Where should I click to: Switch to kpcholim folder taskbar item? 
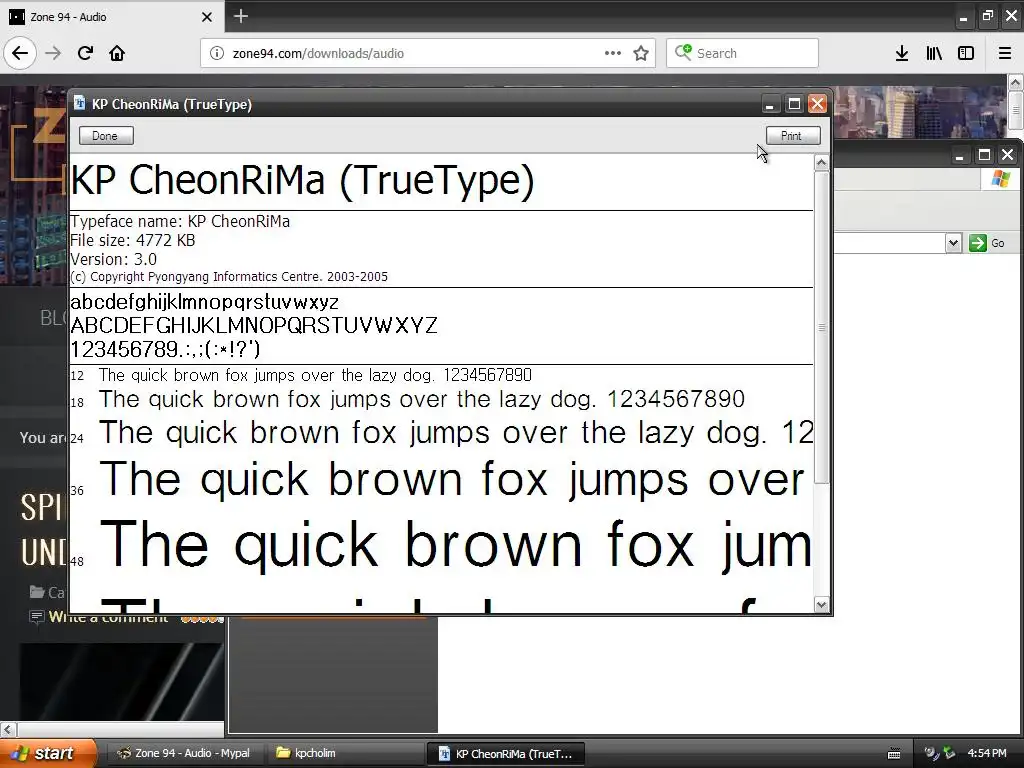point(344,753)
